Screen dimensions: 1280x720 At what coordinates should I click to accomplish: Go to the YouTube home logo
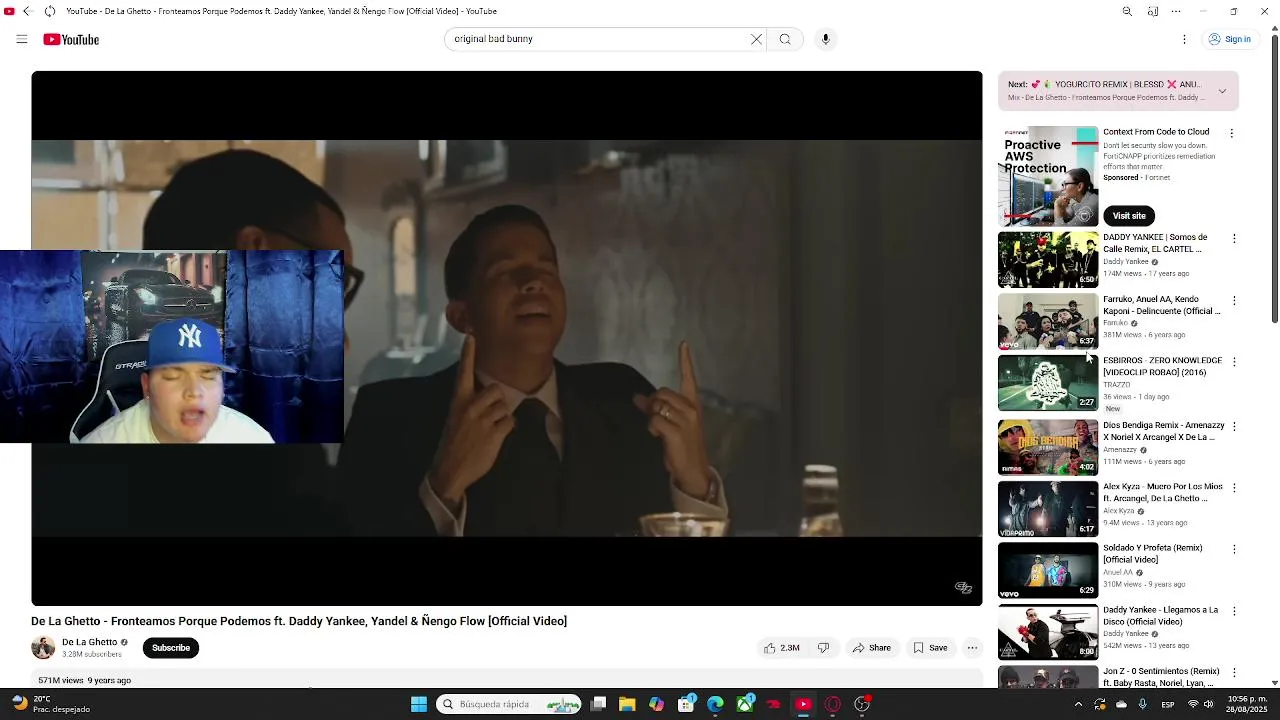[71, 39]
